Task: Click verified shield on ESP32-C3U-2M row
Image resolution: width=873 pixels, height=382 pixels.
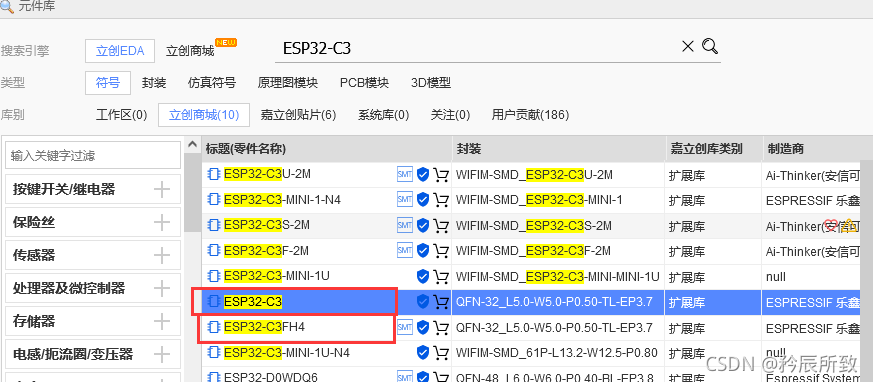Action: pyautogui.click(x=423, y=175)
